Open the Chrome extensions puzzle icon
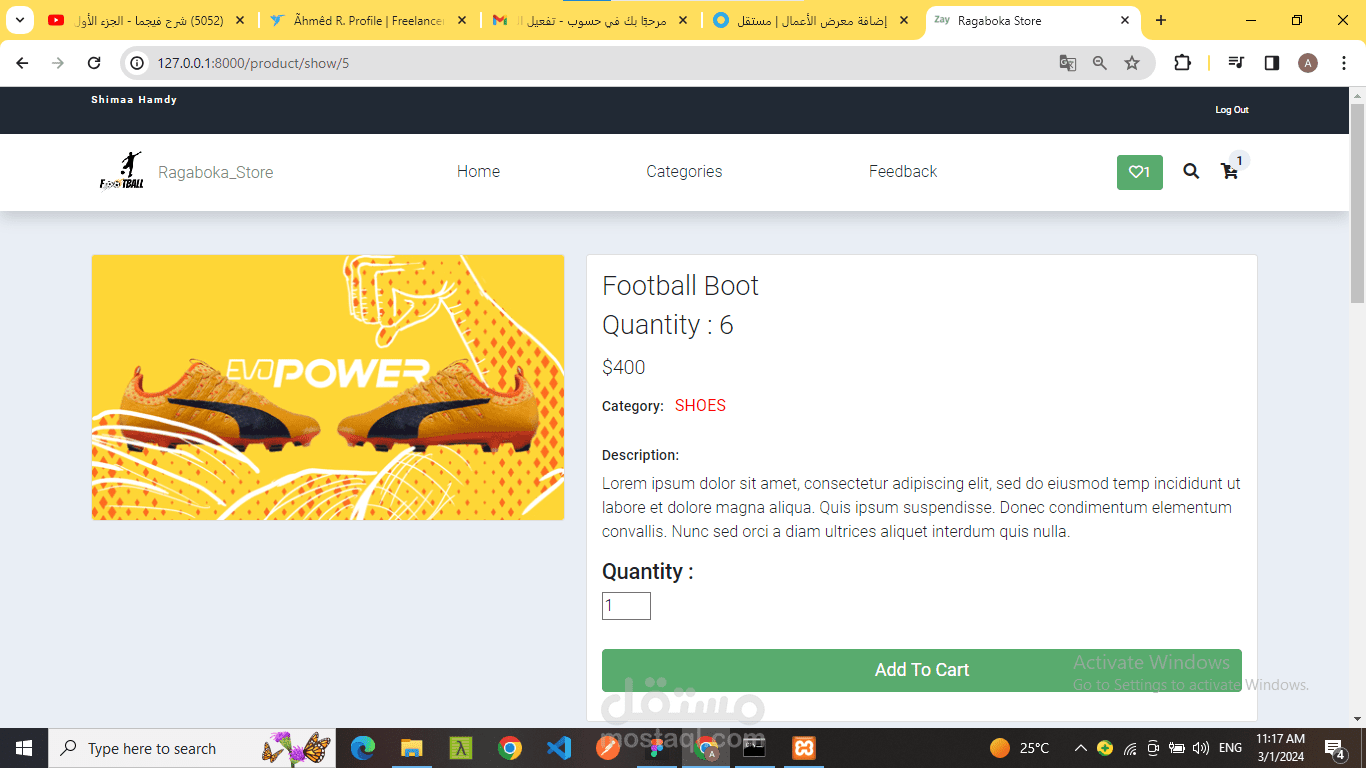 tap(1182, 63)
